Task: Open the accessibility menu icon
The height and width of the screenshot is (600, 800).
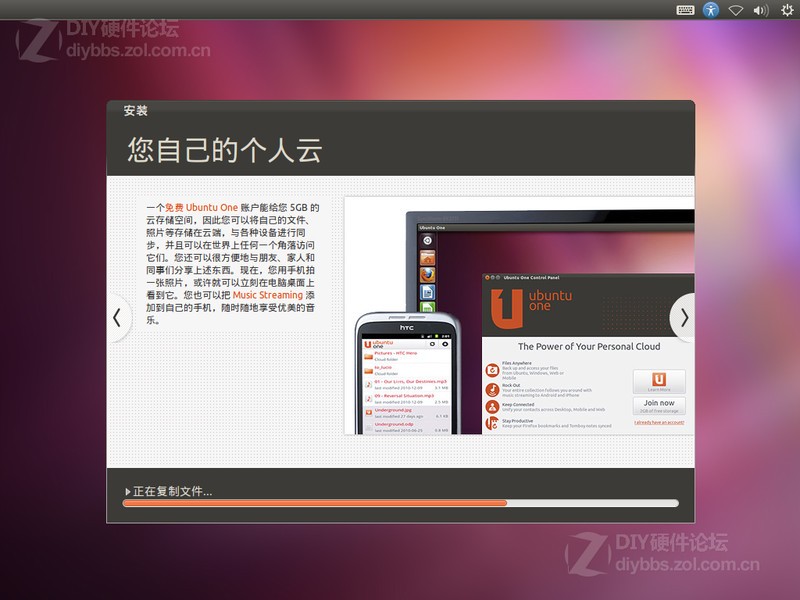Action: (711, 10)
